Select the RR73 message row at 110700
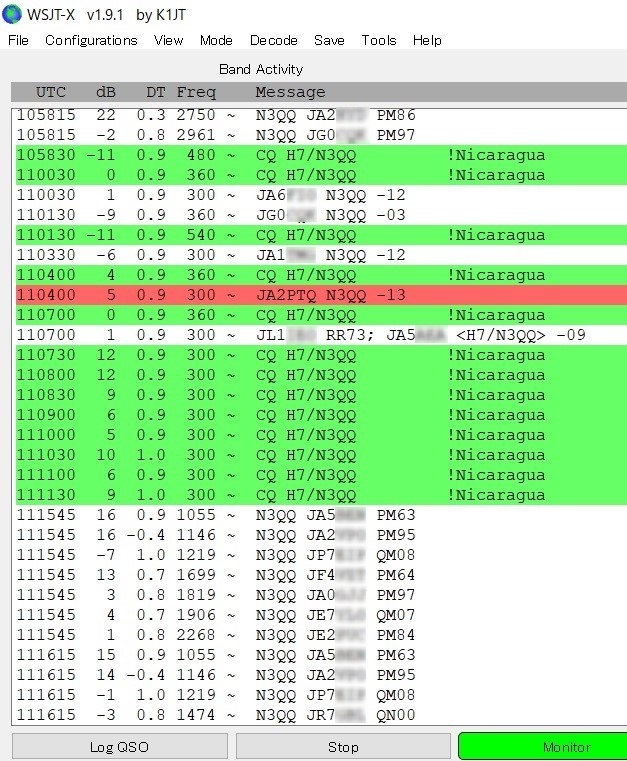The width and height of the screenshot is (627, 761). point(321,335)
